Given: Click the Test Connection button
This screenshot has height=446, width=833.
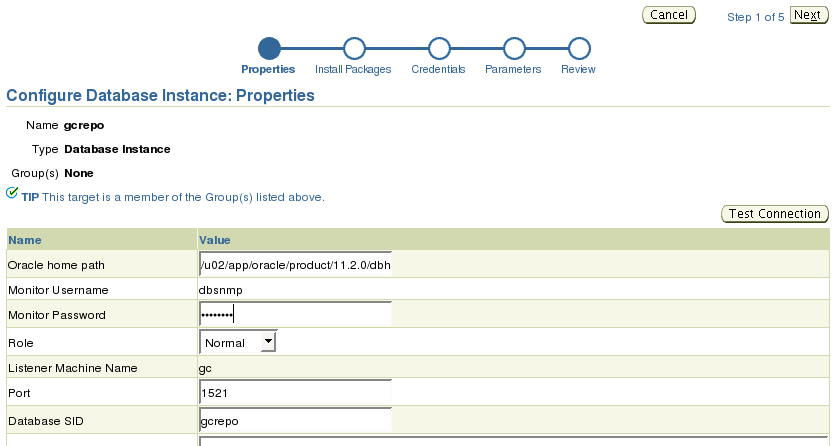Looking at the screenshot, I should pos(775,214).
